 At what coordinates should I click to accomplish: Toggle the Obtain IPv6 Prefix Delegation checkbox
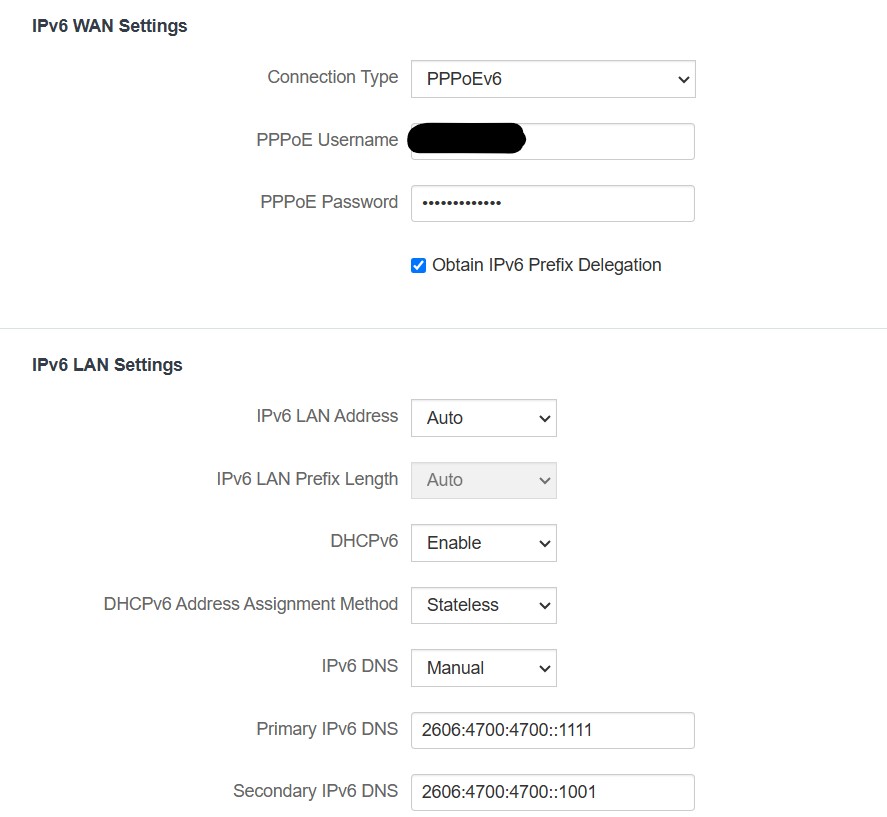point(418,265)
